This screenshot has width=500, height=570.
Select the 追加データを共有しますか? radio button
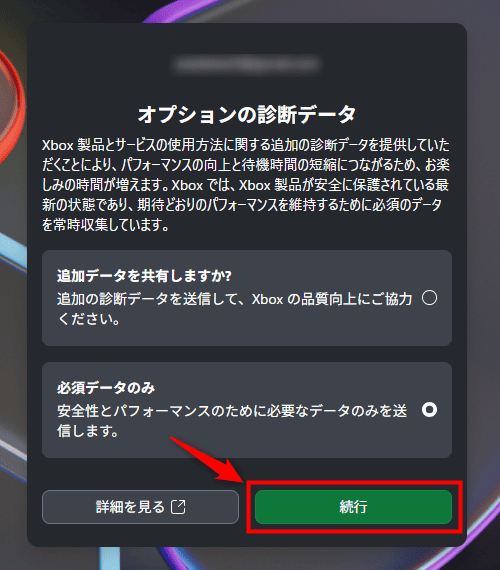pyautogui.click(x=429, y=298)
